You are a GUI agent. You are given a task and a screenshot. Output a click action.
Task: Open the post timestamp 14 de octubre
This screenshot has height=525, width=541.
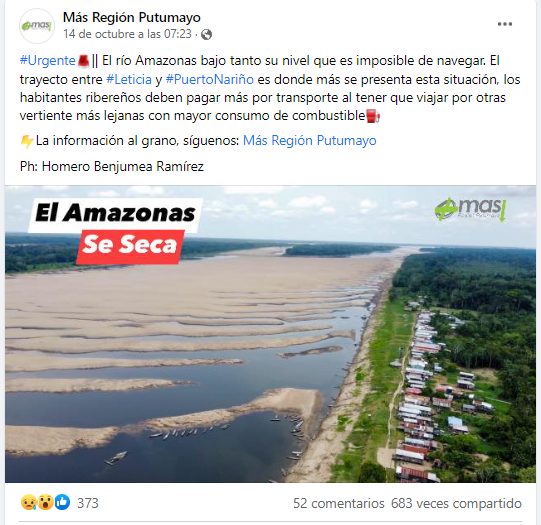[x=127, y=34]
